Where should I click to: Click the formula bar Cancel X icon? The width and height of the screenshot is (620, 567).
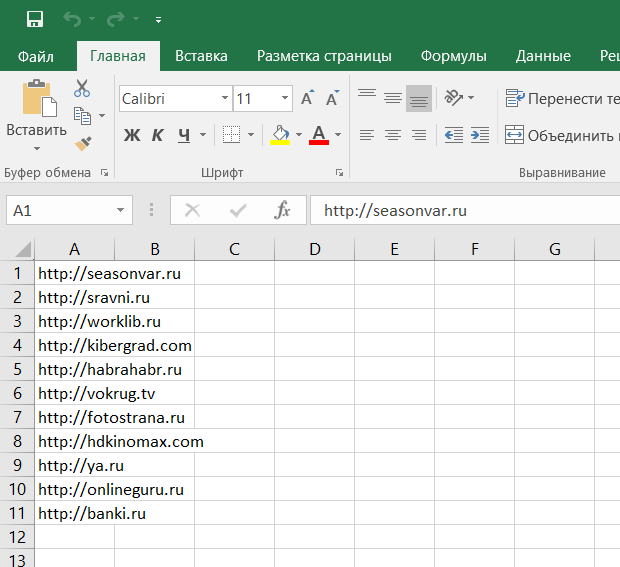(193, 210)
